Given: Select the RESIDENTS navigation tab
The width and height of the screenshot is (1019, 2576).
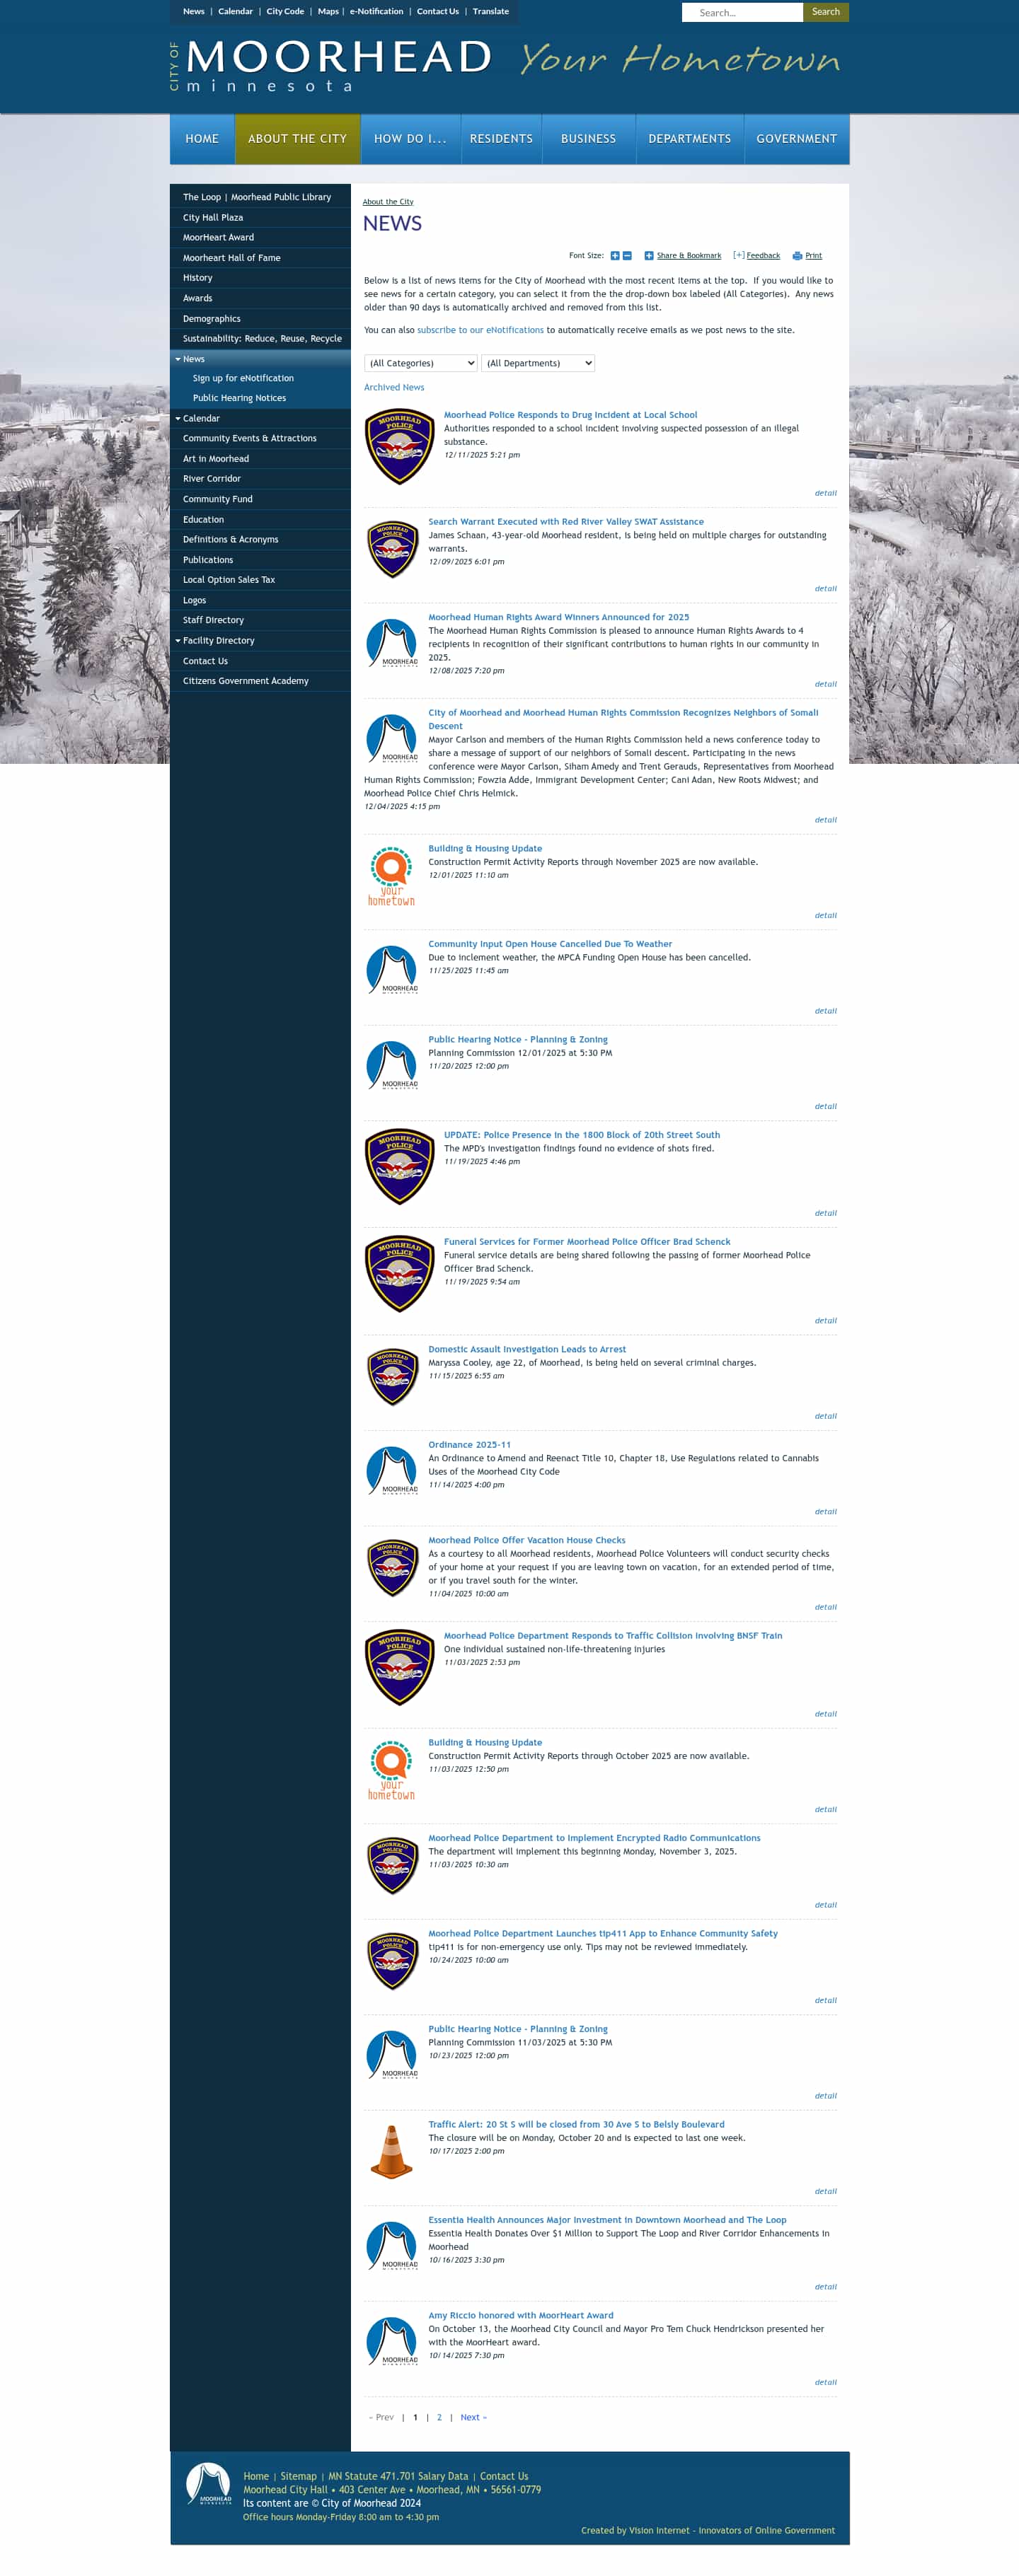Looking at the screenshot, I should (501, 139).
